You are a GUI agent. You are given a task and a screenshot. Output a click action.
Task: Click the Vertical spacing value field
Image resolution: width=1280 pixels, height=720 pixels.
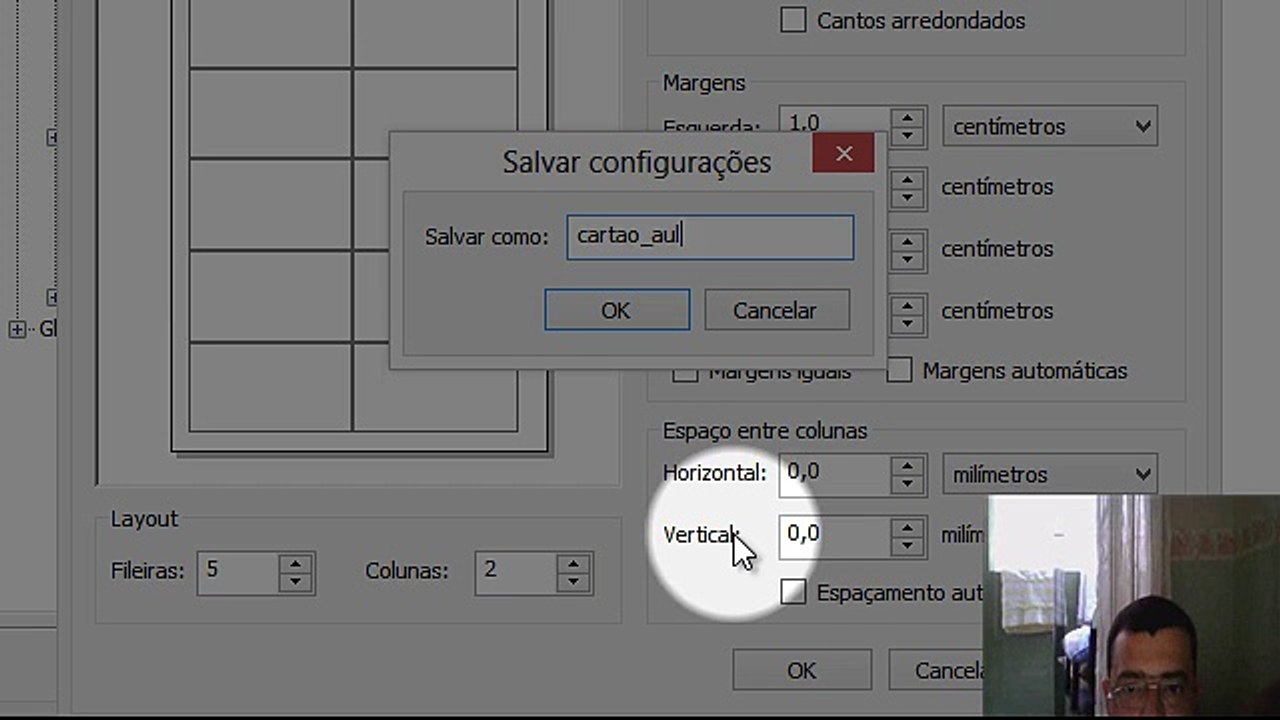[835, 536]
